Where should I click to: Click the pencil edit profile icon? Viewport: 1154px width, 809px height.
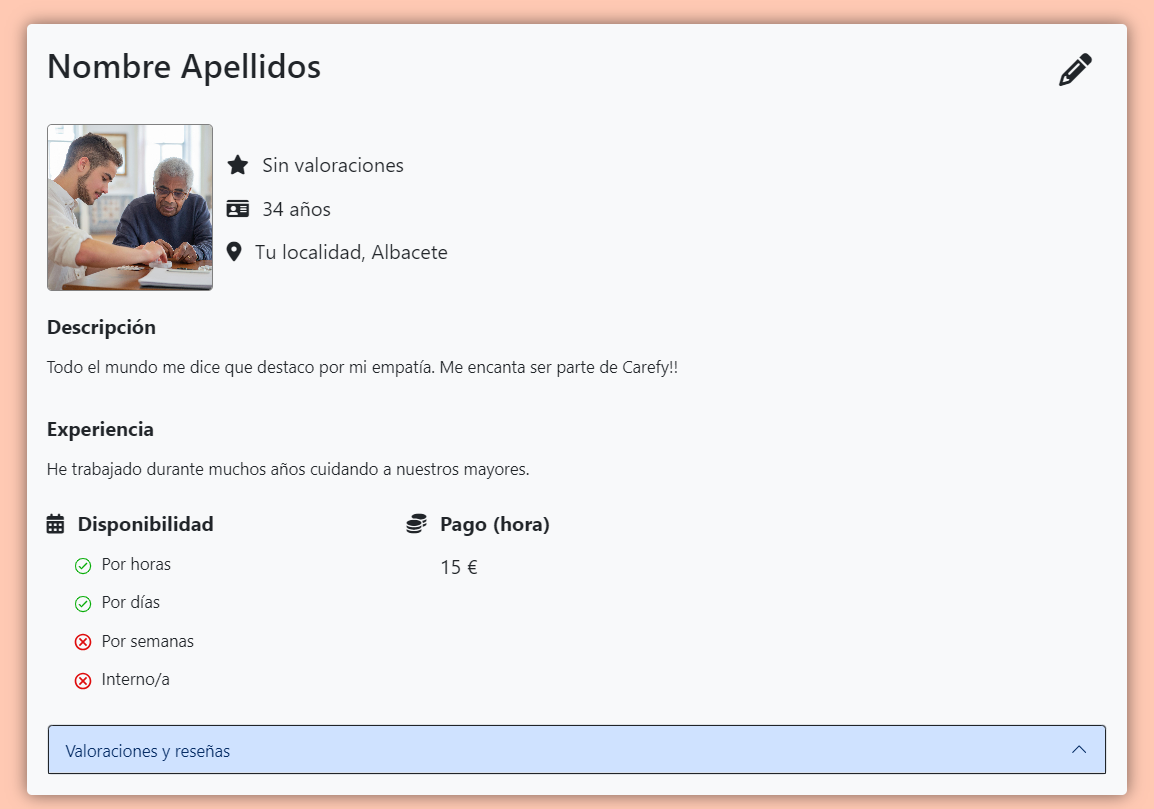pyautogui.click(x=1075, y=67)
